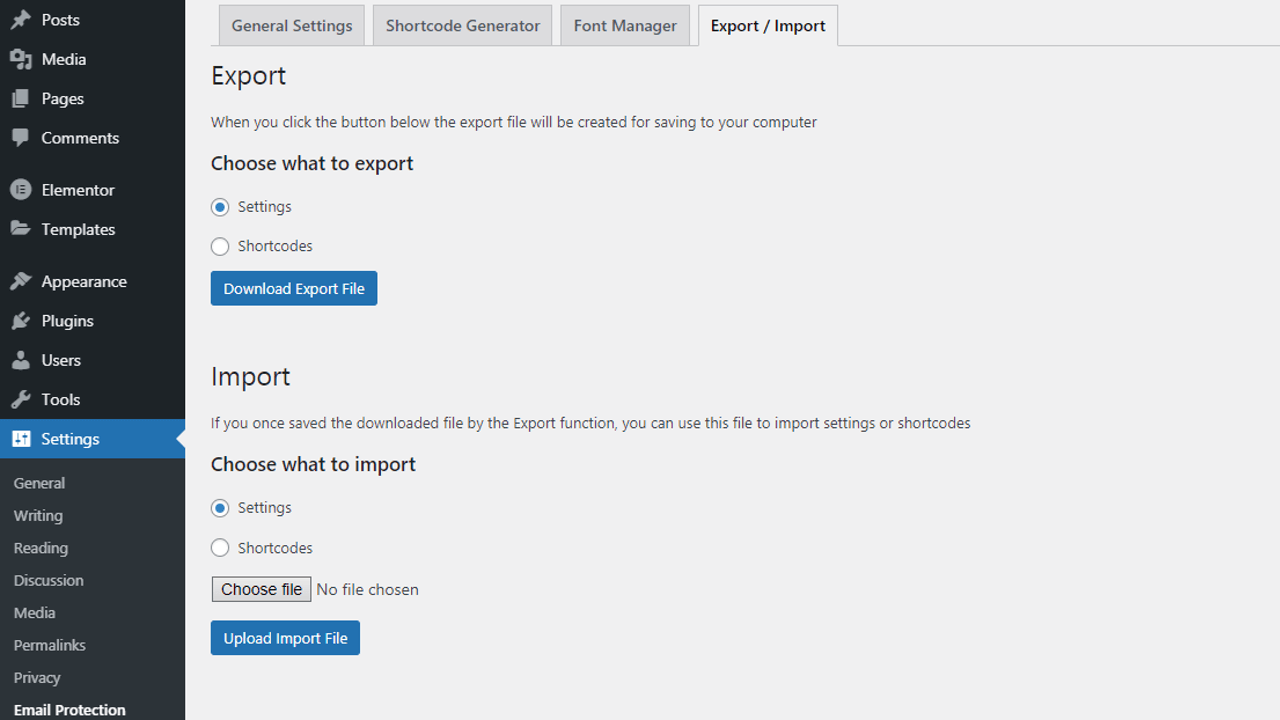Open the Elementor panel icon
1280x720 pixels.
[x=19, y=189]
